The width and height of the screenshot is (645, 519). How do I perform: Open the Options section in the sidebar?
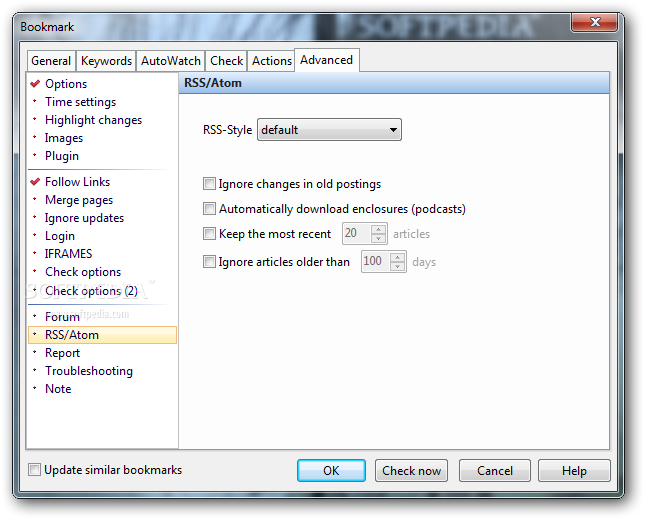tap(66, 84)
